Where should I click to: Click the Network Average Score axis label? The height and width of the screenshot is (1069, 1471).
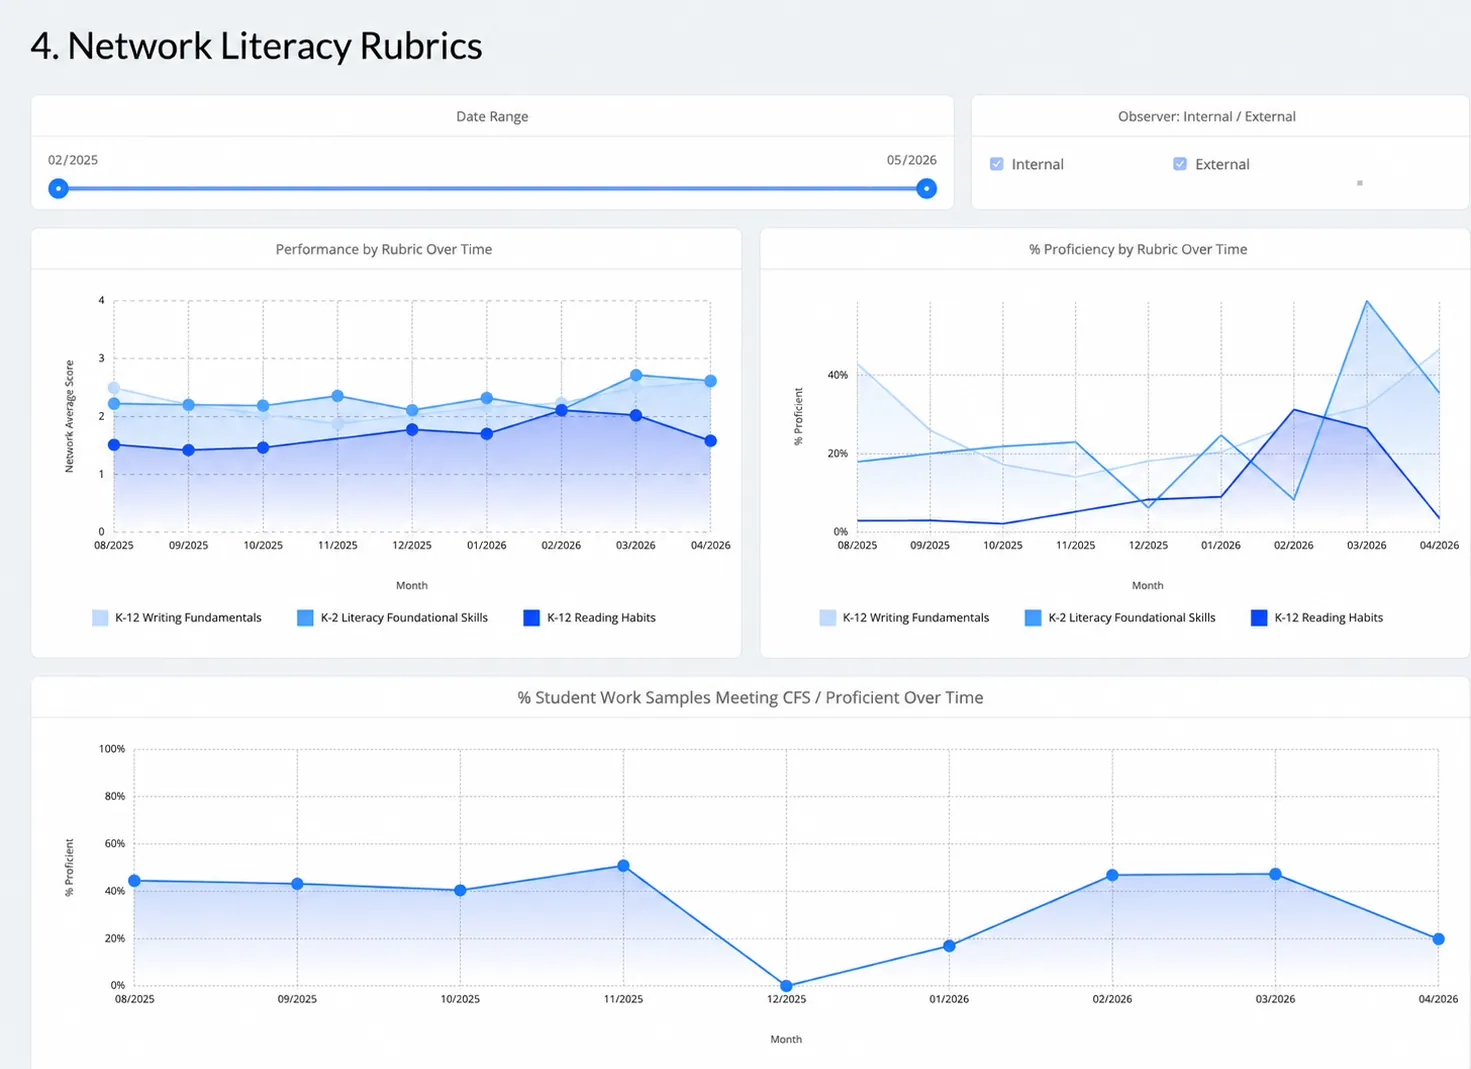point(70,416)
